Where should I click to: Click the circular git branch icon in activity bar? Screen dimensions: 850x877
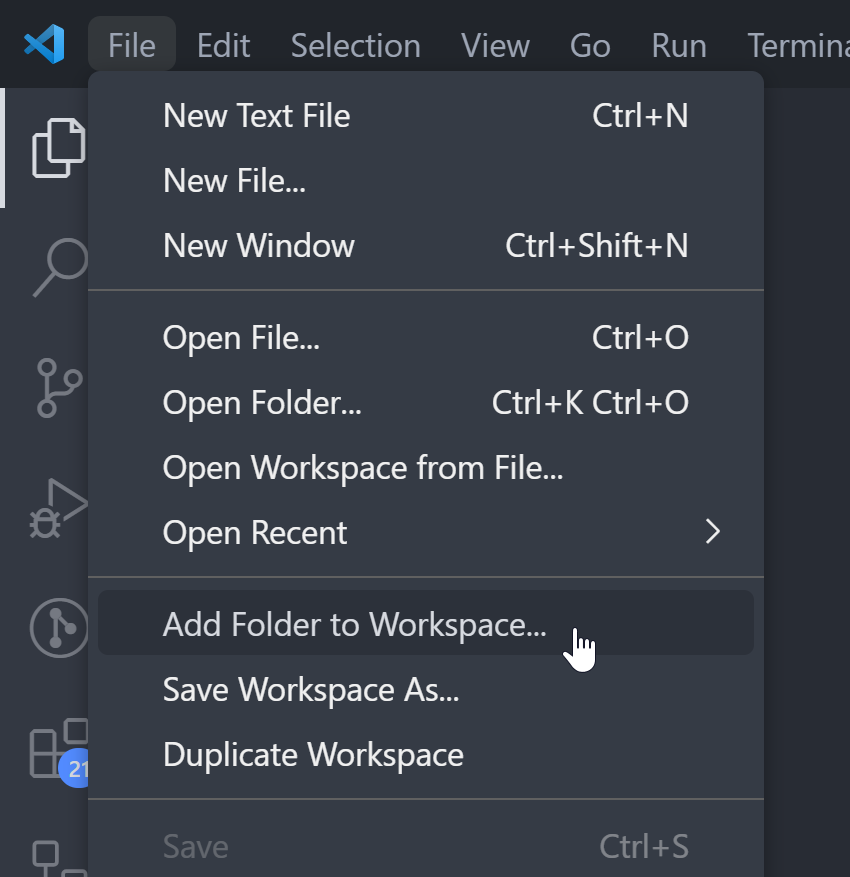point(58,628)
